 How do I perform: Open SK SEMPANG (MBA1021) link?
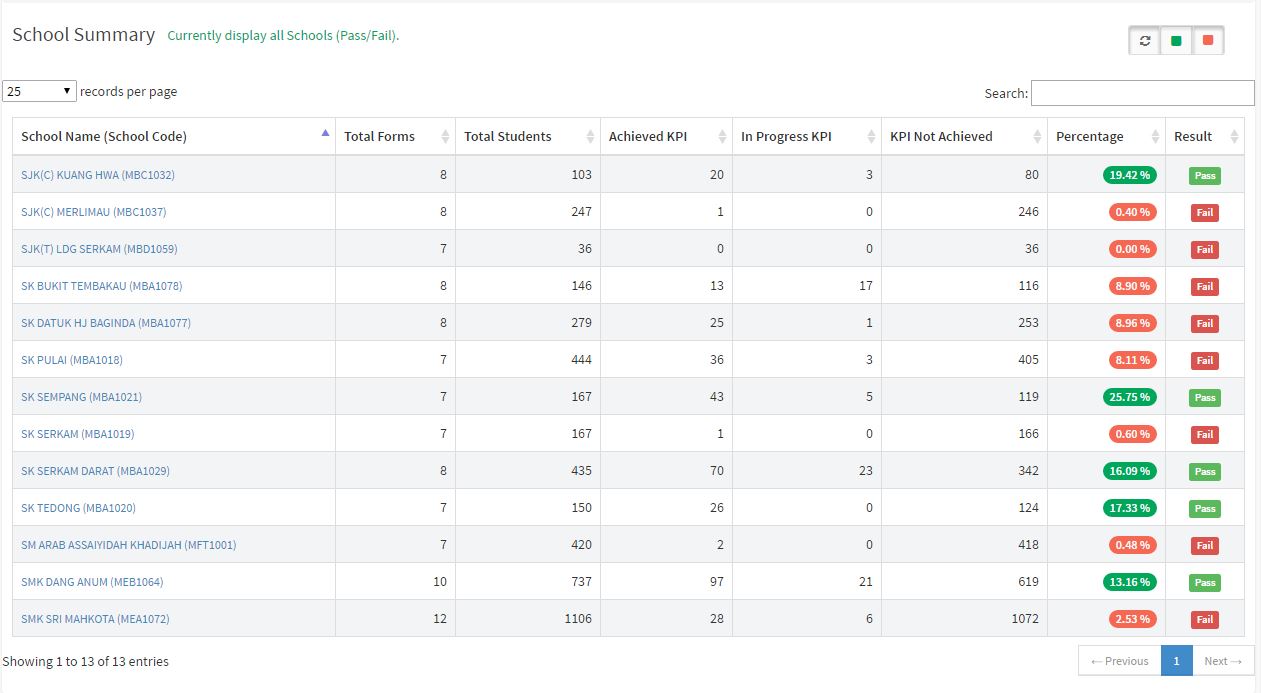[x=81, y=397]
